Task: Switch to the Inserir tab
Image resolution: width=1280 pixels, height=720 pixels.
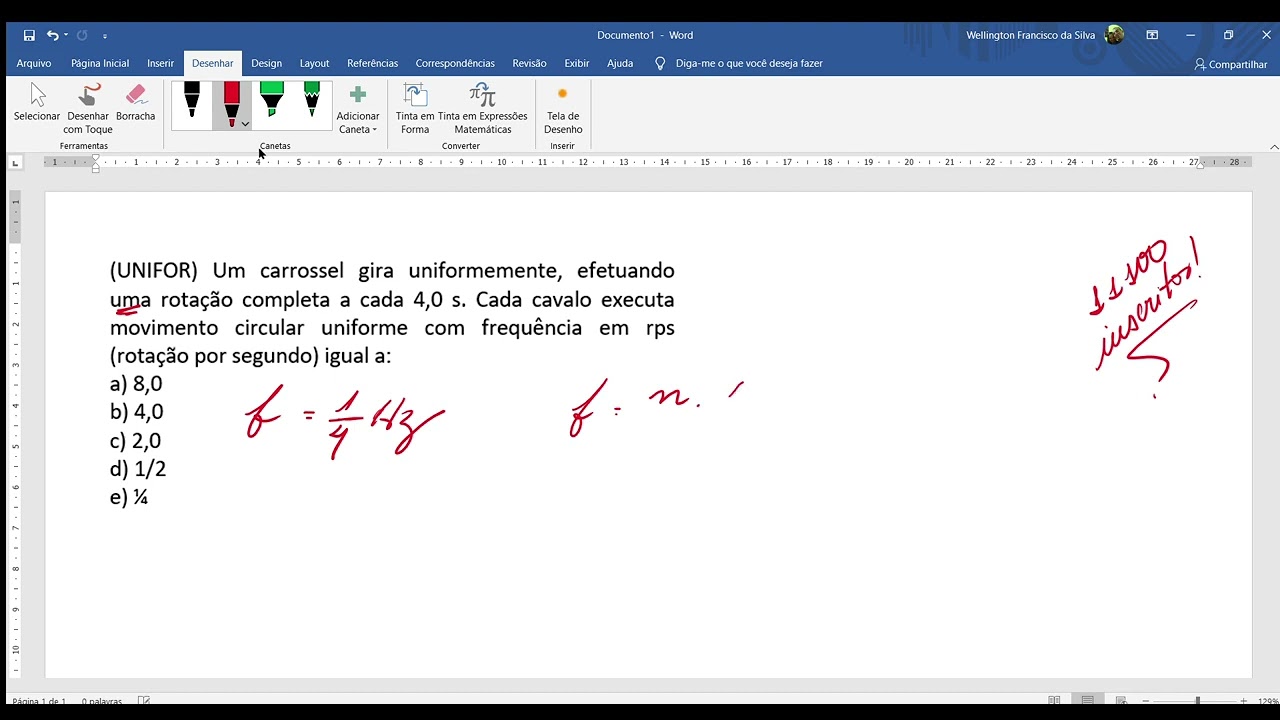Action: coord(161,63)
